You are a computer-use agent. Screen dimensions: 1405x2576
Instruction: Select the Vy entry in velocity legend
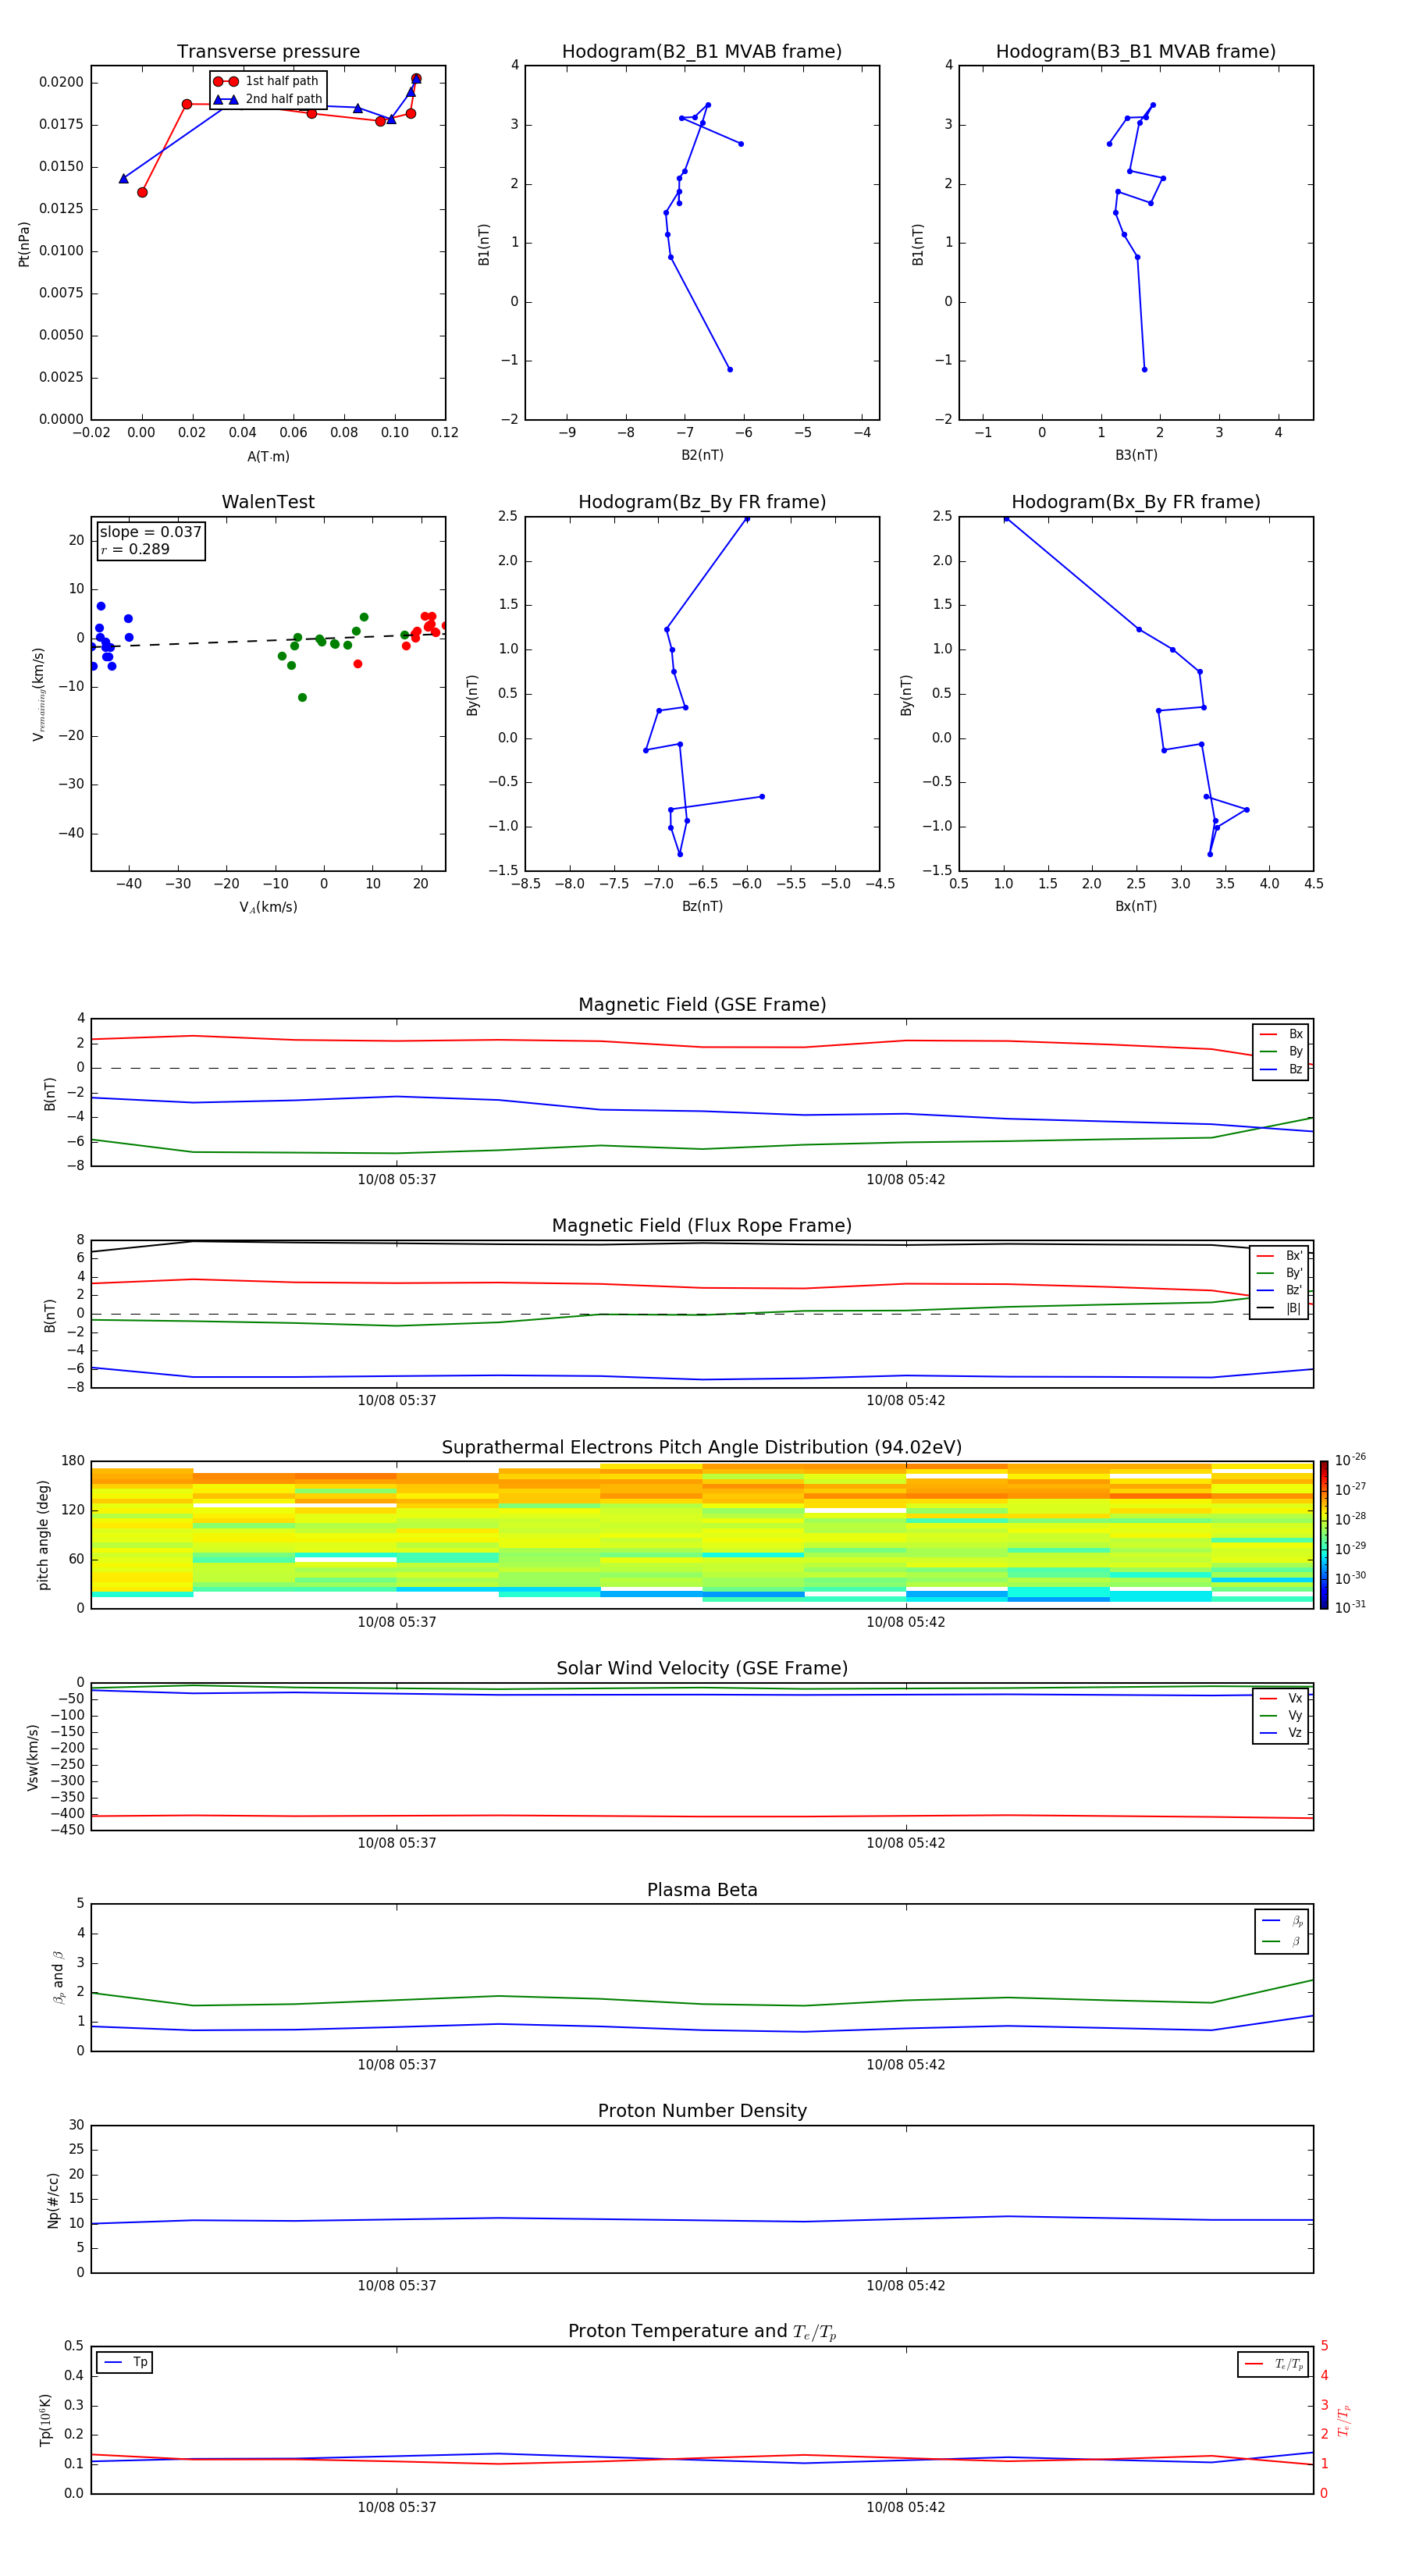1281,1715
